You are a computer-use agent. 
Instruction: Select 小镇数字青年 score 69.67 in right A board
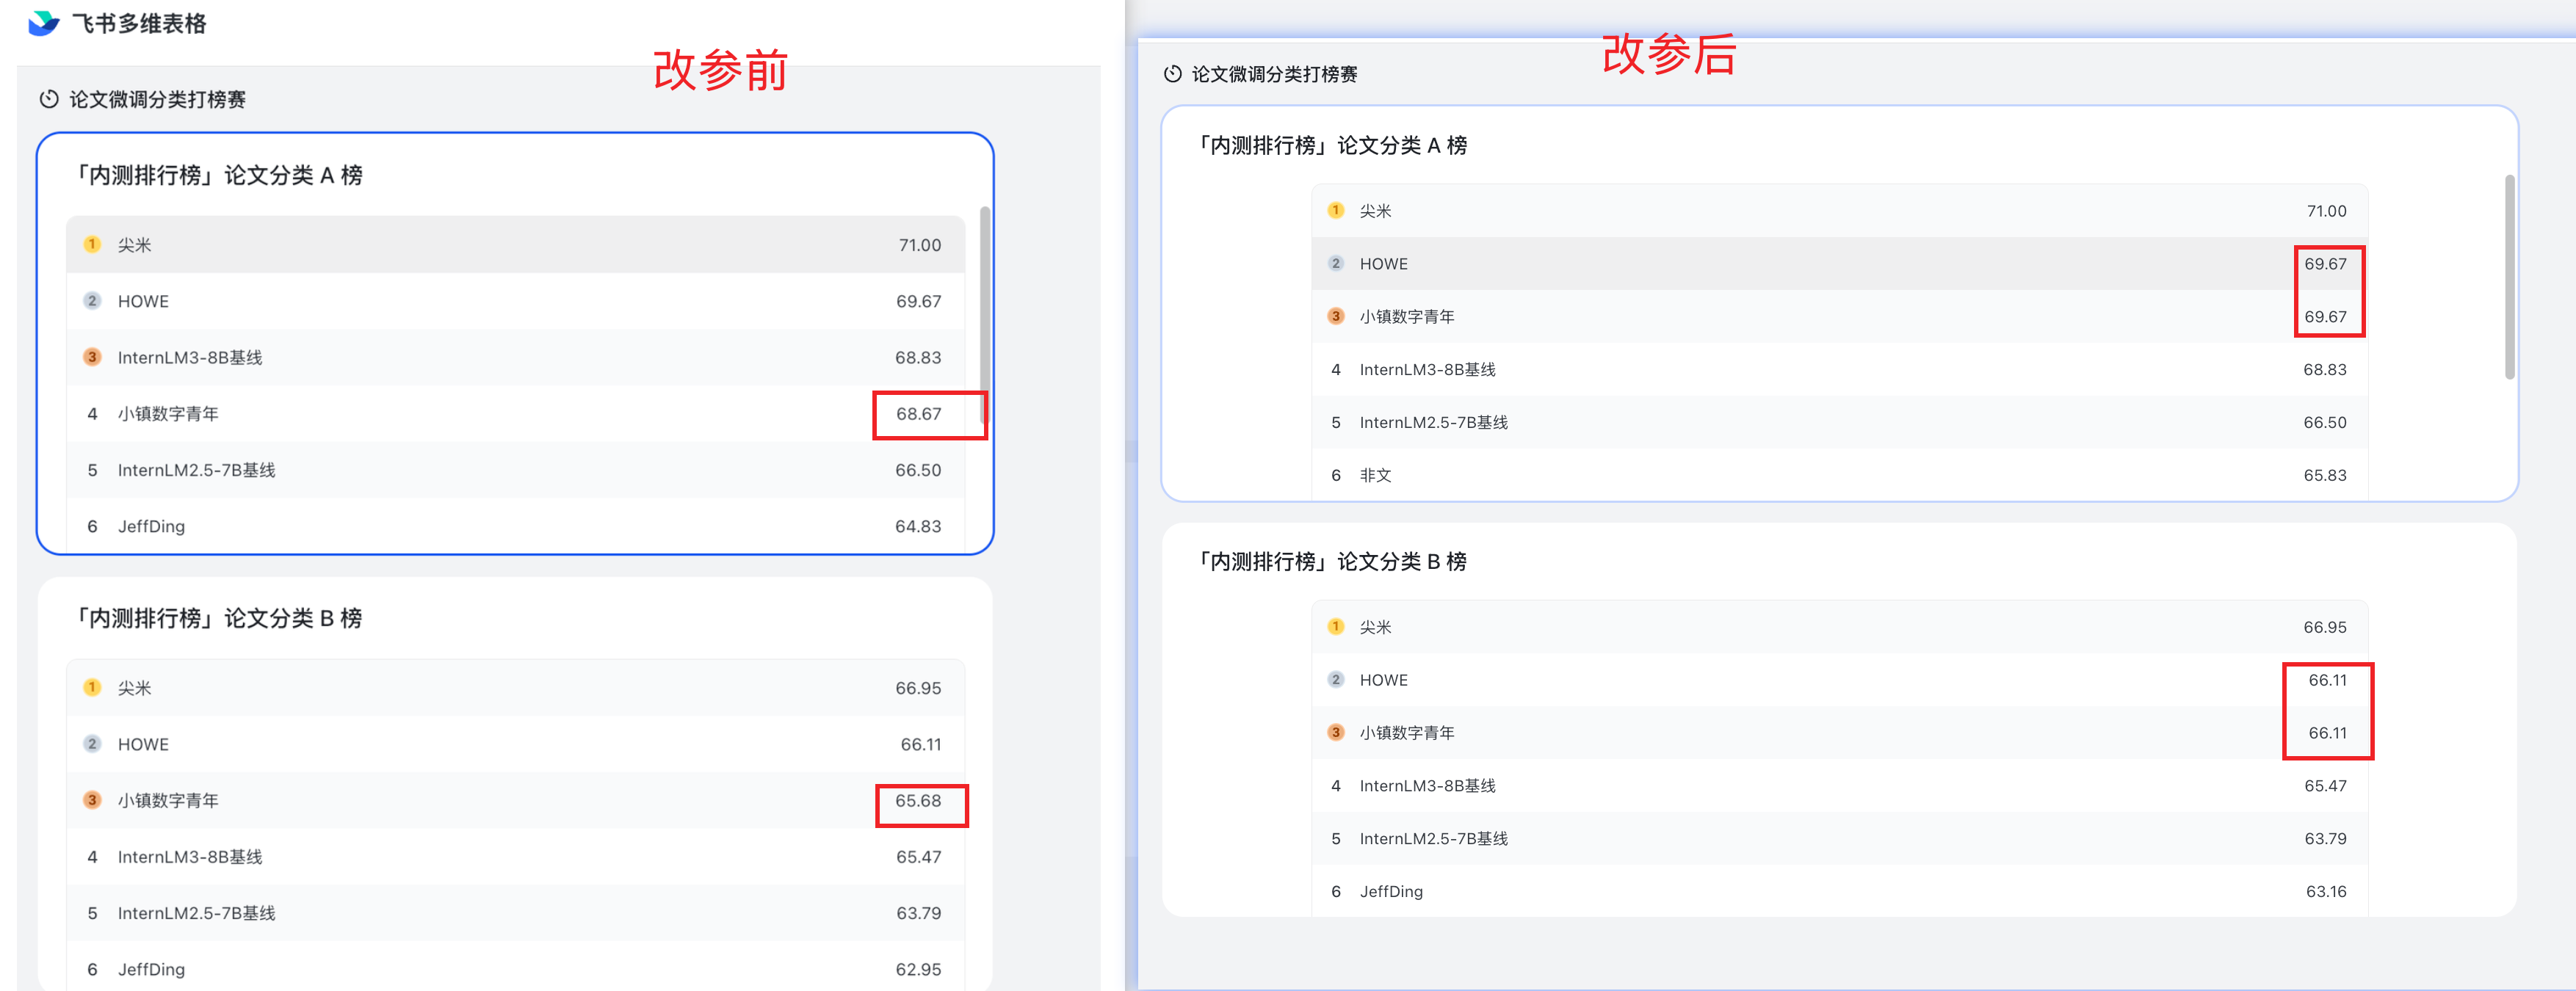[x=2325, y=317]
